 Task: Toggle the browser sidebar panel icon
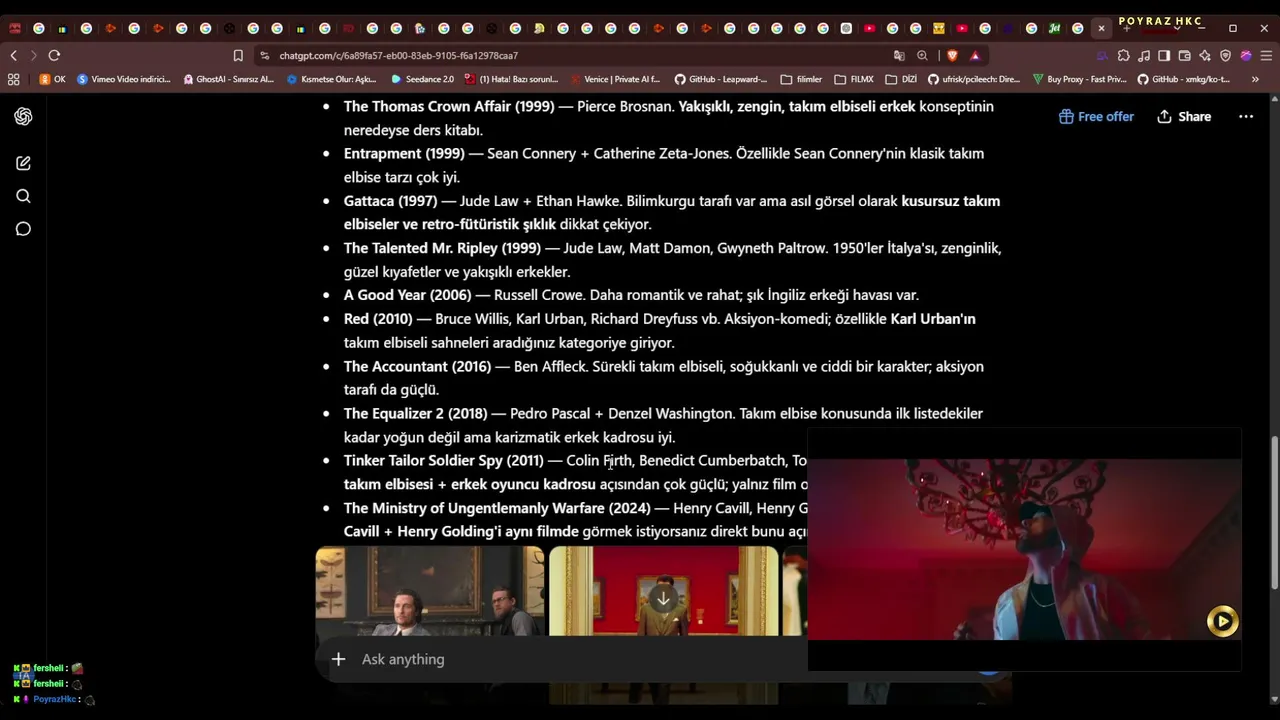click(x=1164, y=56)
